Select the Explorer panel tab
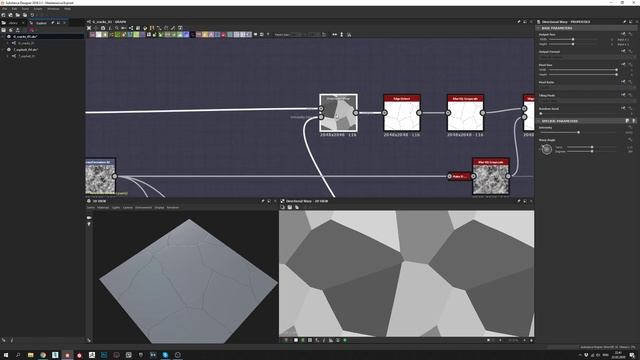640x360 pixels. click(41, 23)
